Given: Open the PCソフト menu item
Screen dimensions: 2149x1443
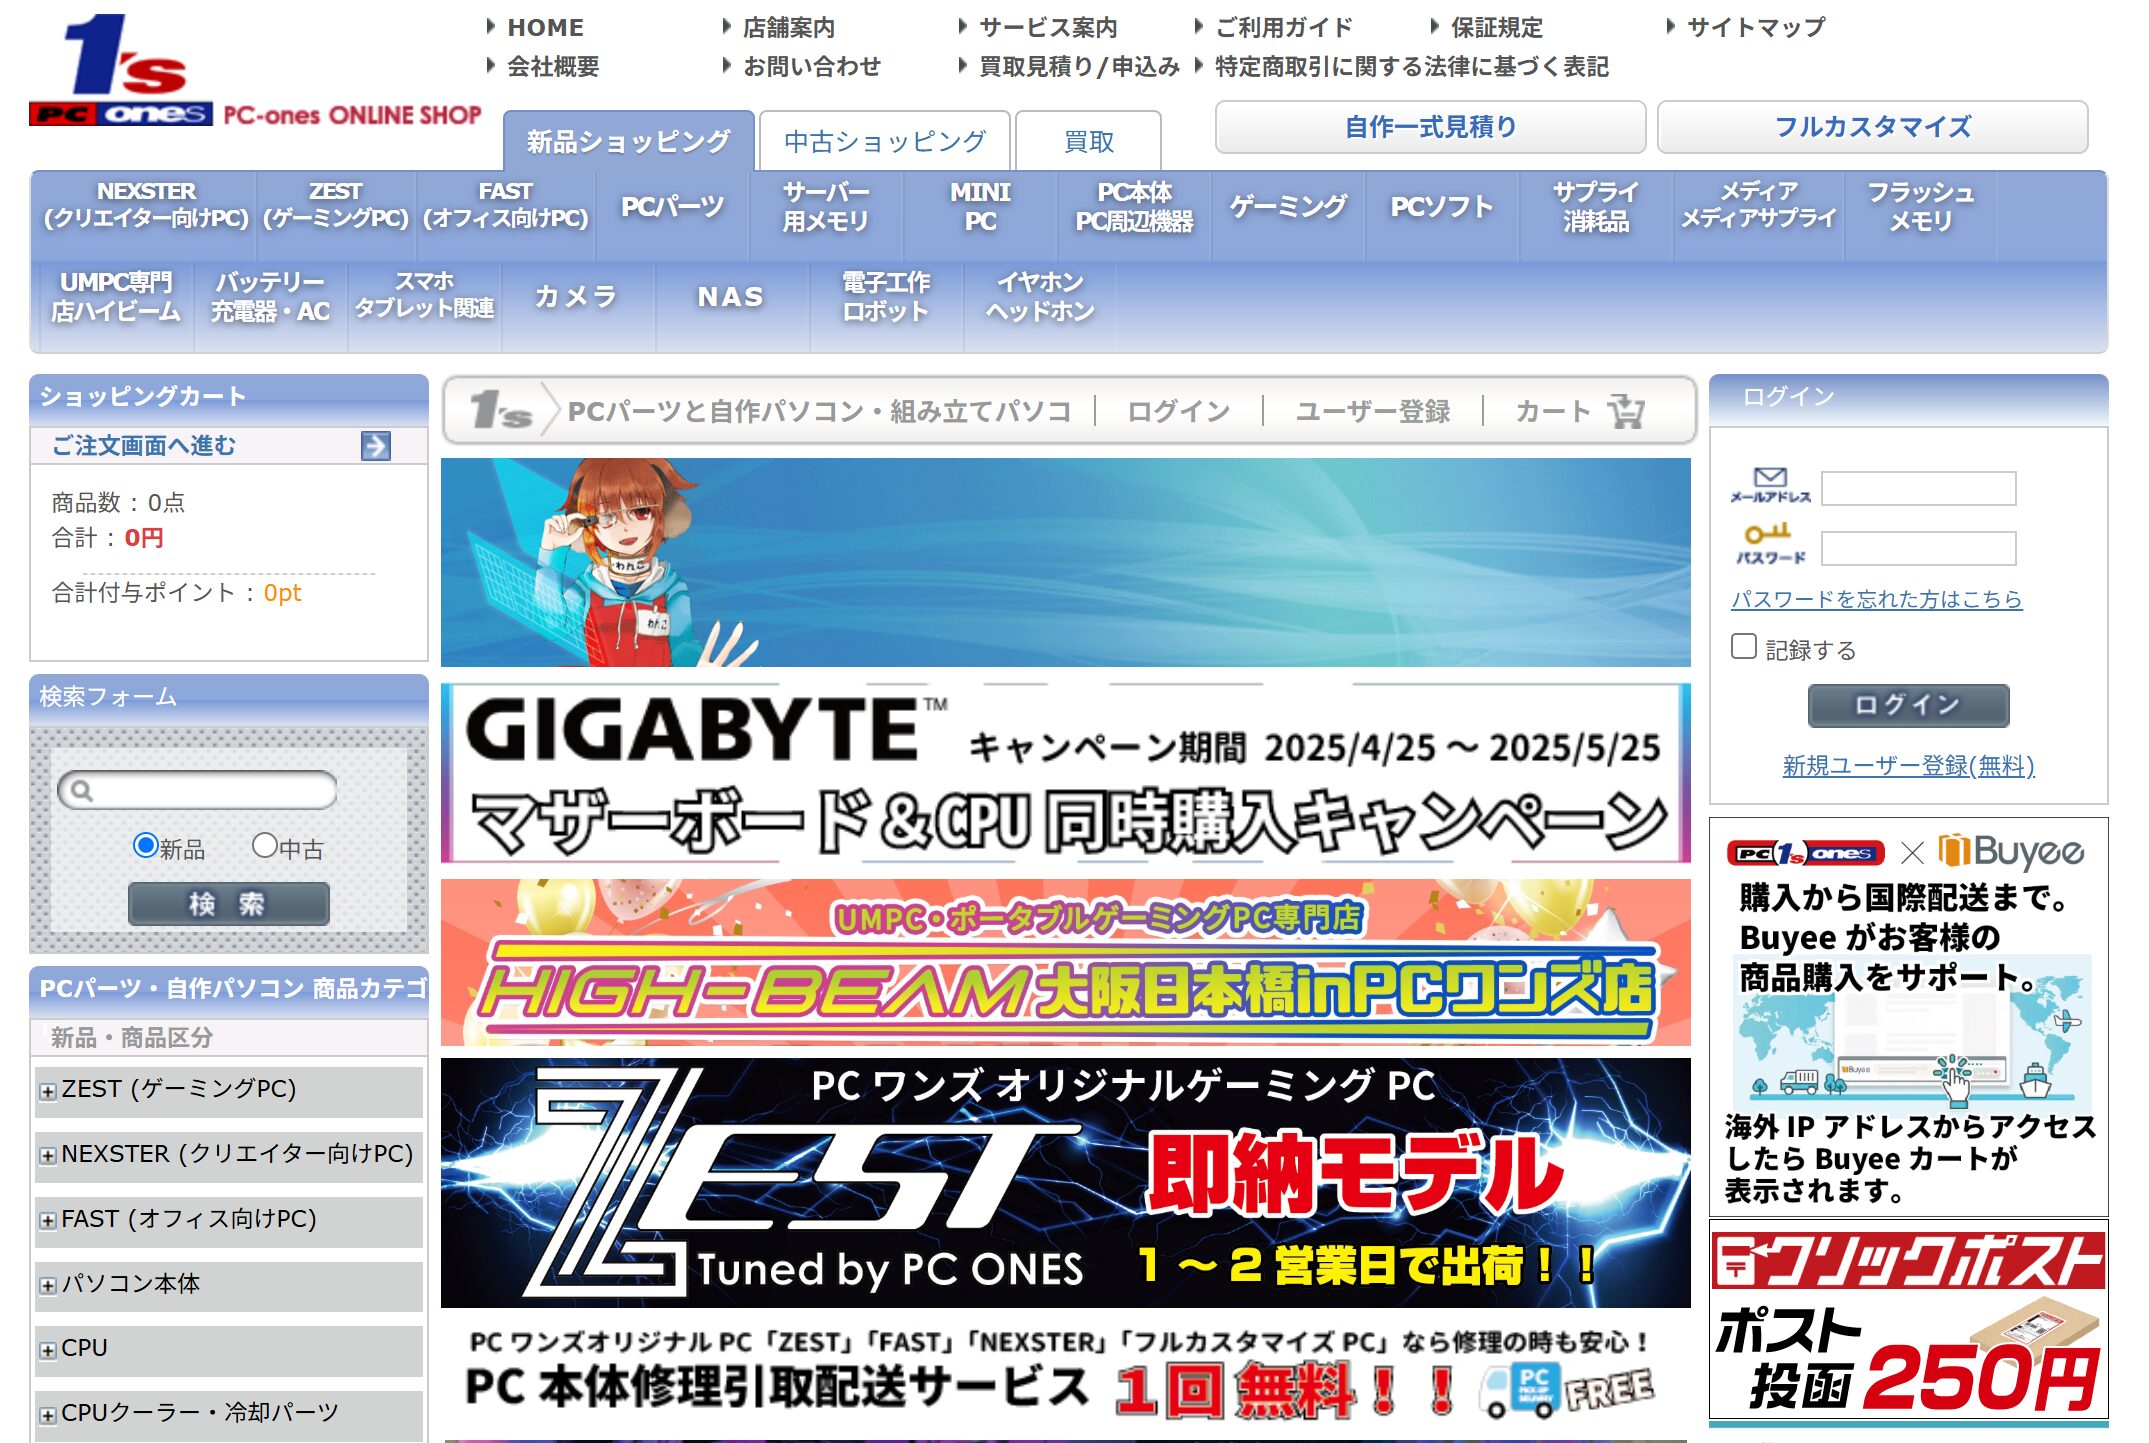Looking at the screenshot, I should [1442, 207].
